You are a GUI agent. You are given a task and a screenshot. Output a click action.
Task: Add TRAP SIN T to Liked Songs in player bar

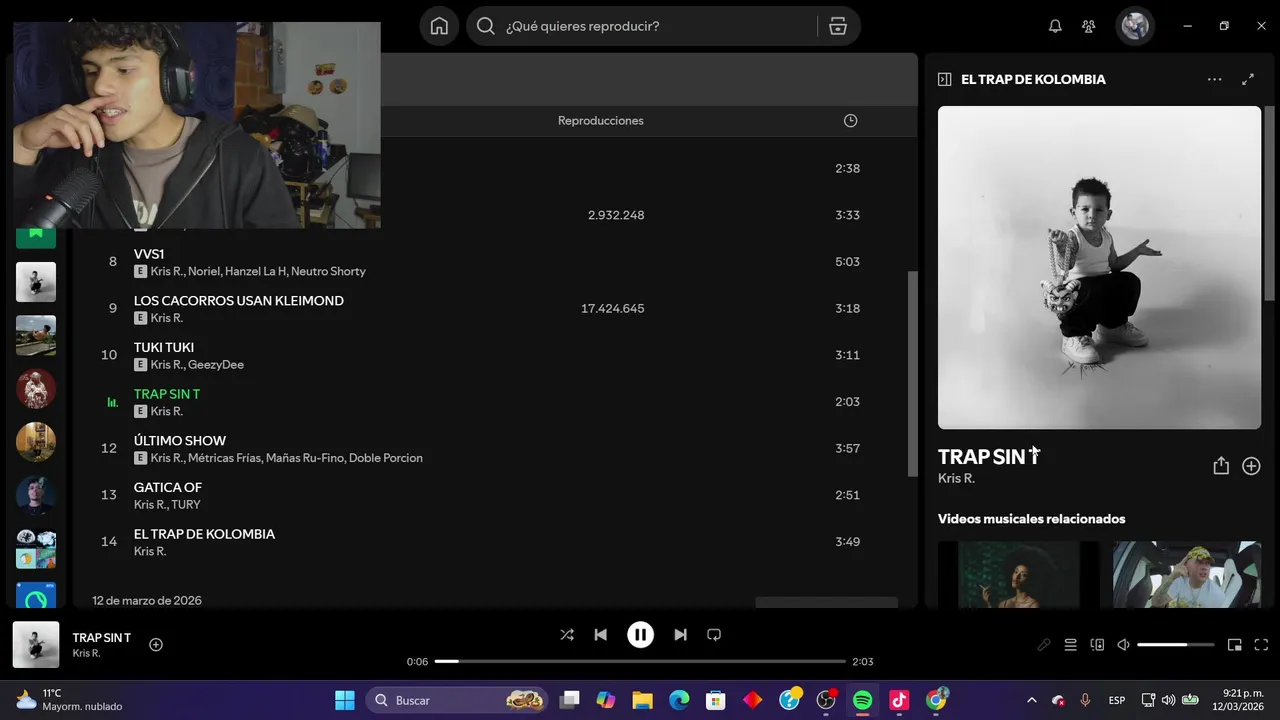coord(156,645)
